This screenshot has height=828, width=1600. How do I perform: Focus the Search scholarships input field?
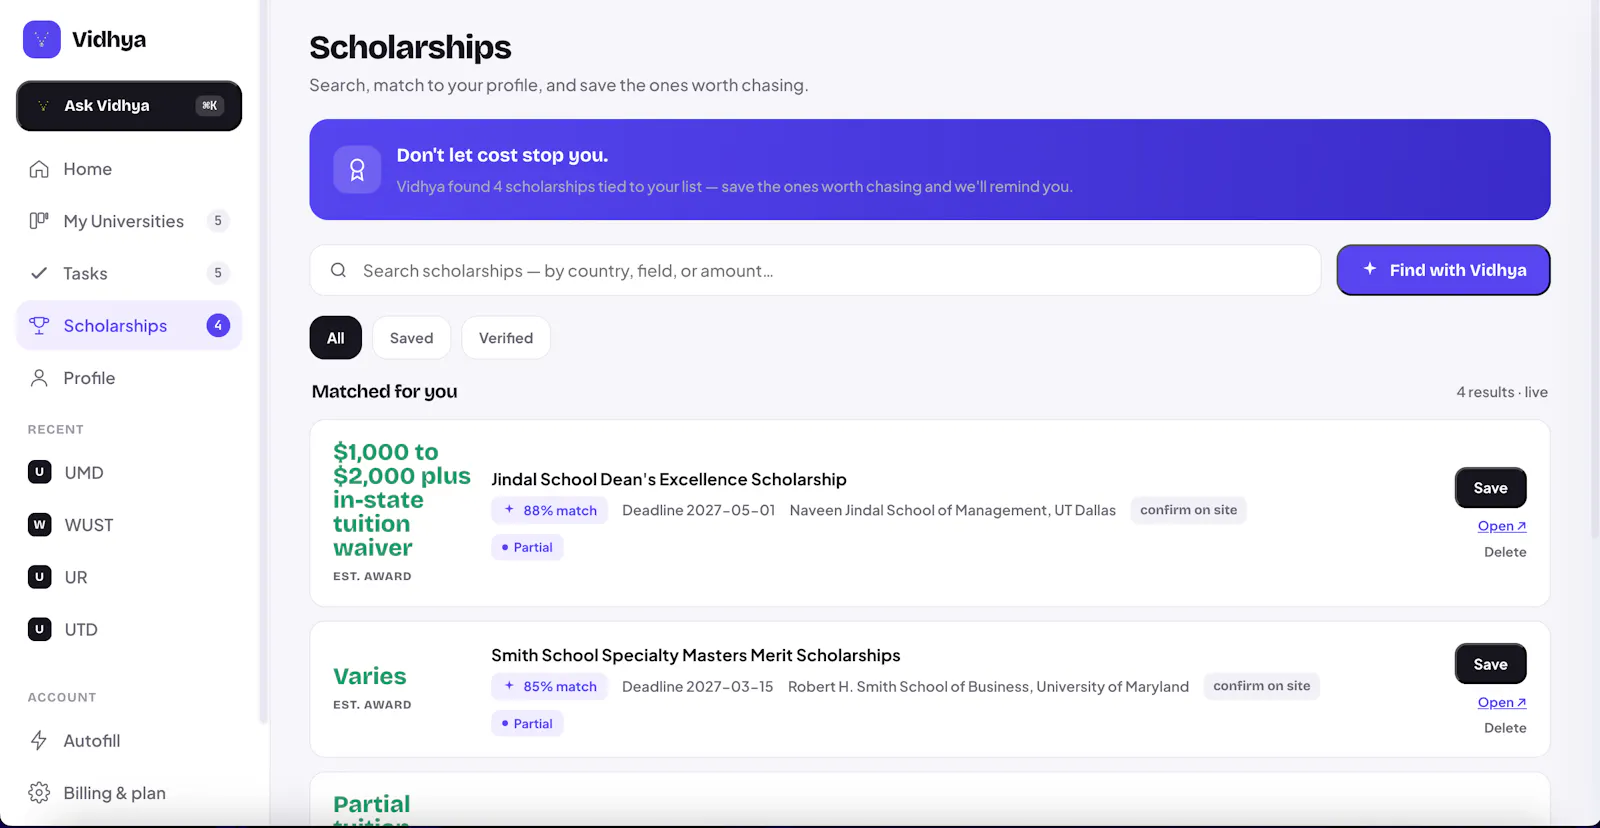point(815,270)
